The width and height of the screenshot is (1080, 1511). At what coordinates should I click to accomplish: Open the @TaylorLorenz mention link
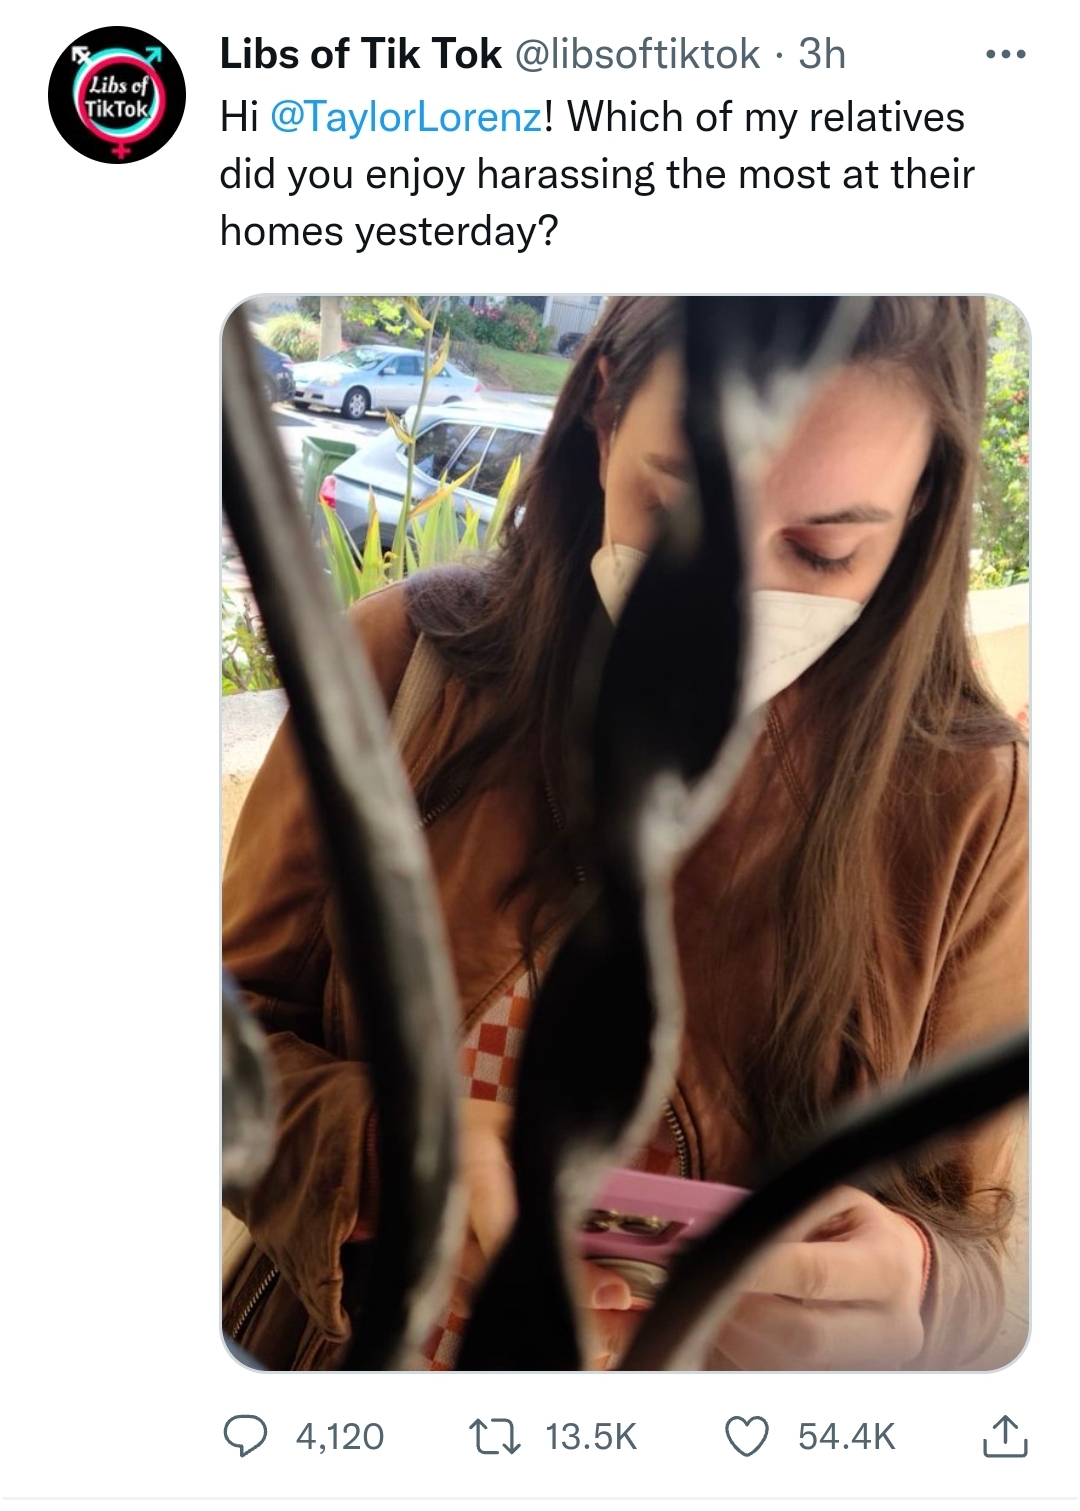(x=407, y=117)
